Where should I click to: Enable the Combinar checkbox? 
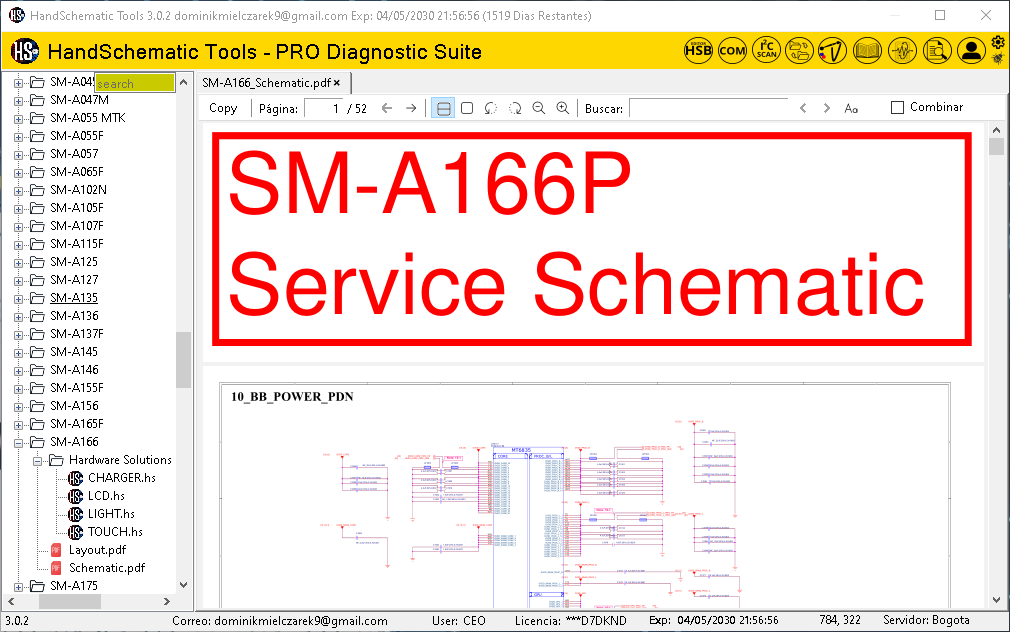[x=897, y=108]
